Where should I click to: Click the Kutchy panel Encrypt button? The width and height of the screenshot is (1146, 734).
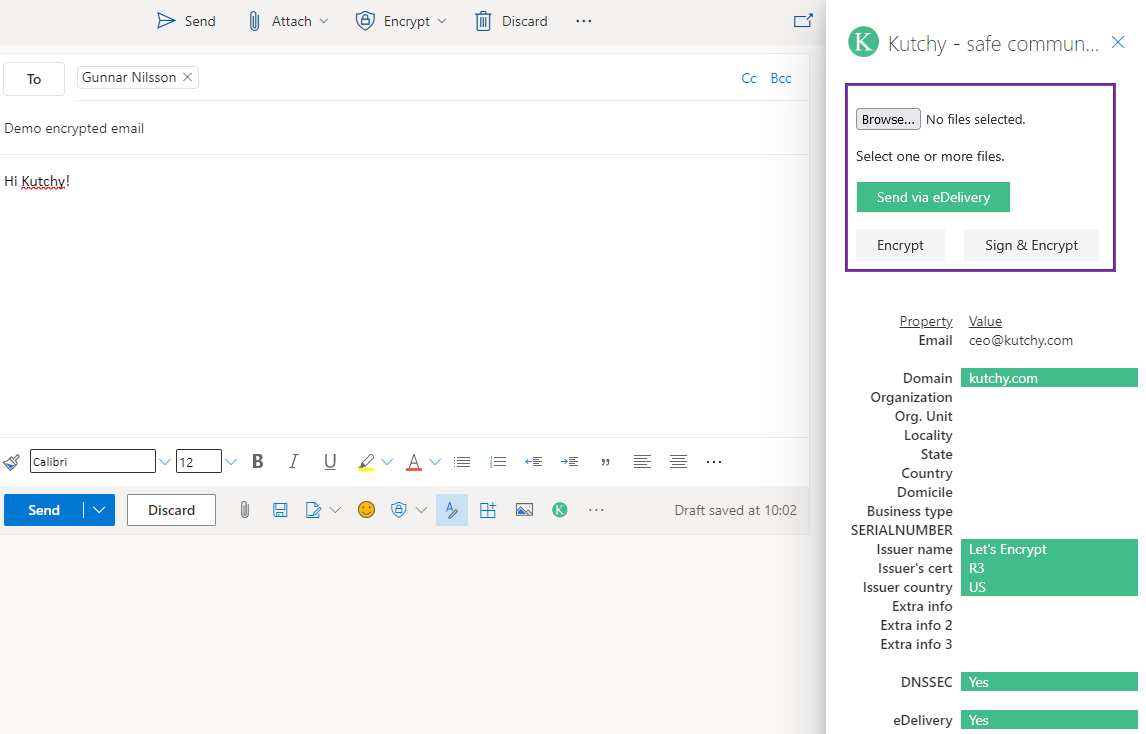tap(900, 245)
